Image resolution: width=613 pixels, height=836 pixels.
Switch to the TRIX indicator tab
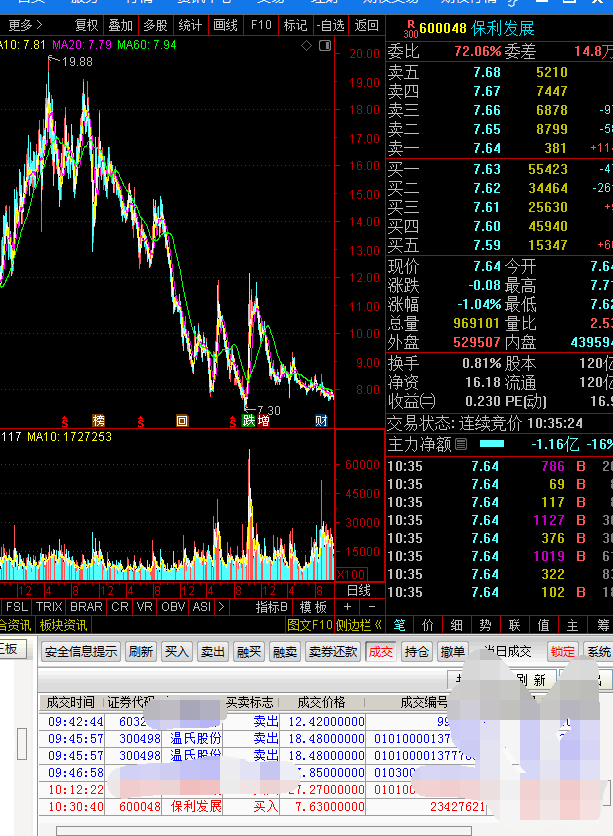[x=49, y=607]
